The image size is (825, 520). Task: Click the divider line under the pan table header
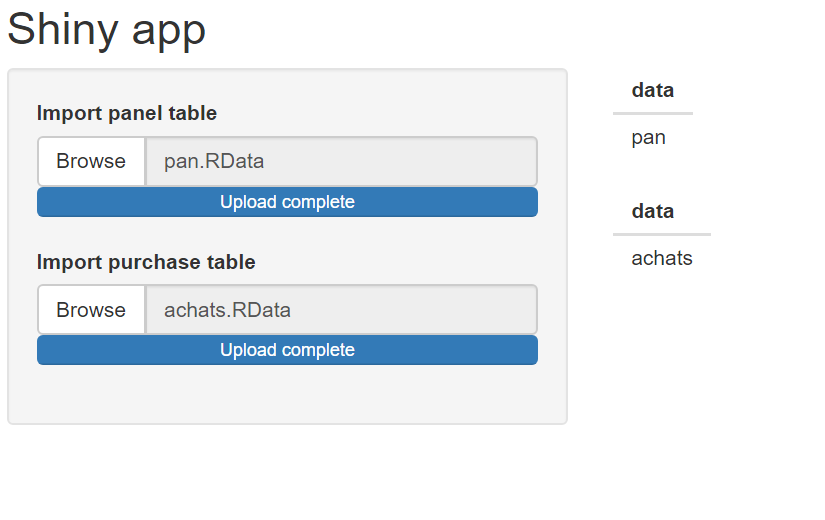click(x=653, y=114)
